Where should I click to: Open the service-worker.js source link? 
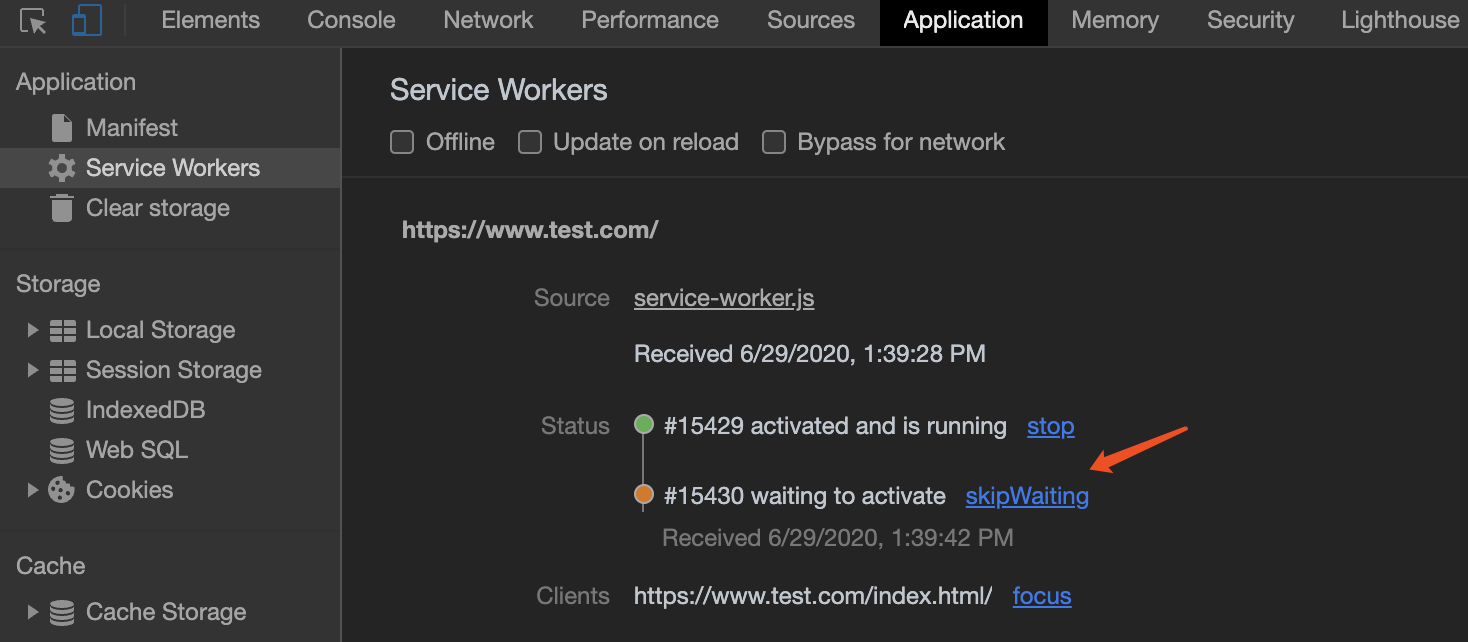(x=724, y=298)
